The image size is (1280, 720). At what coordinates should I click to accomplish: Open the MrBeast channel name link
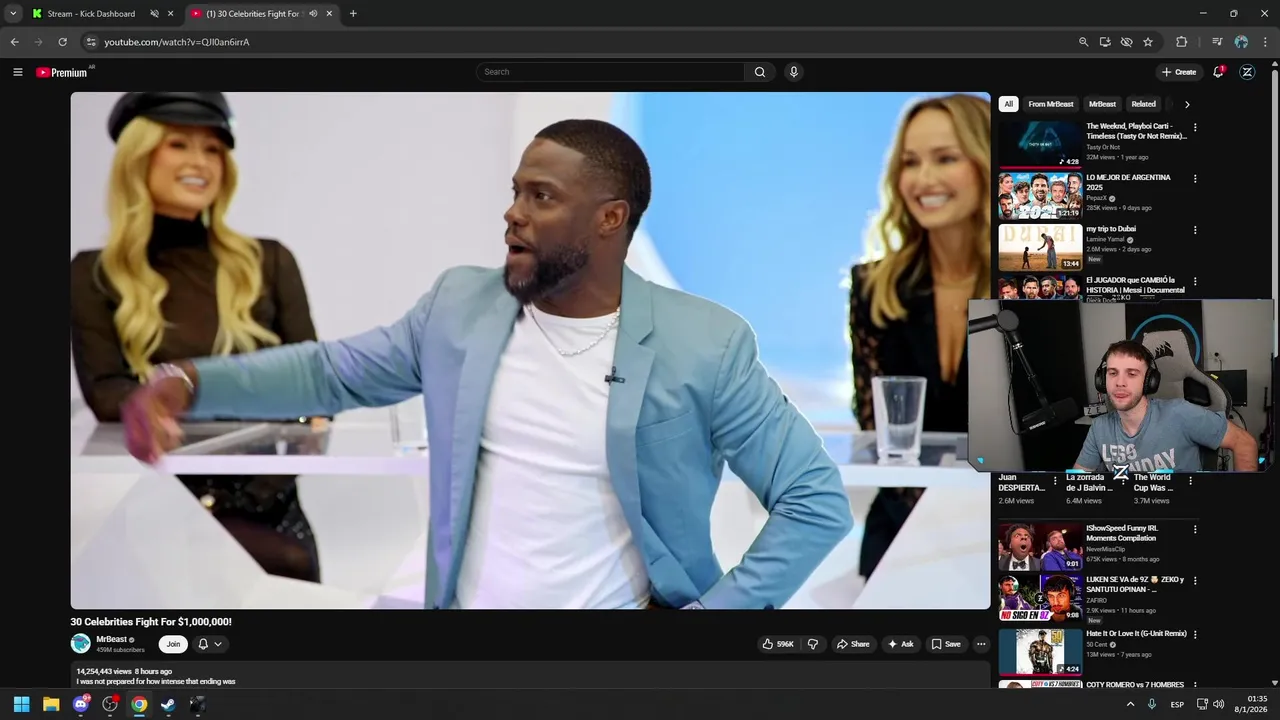(x=111, y=639)
